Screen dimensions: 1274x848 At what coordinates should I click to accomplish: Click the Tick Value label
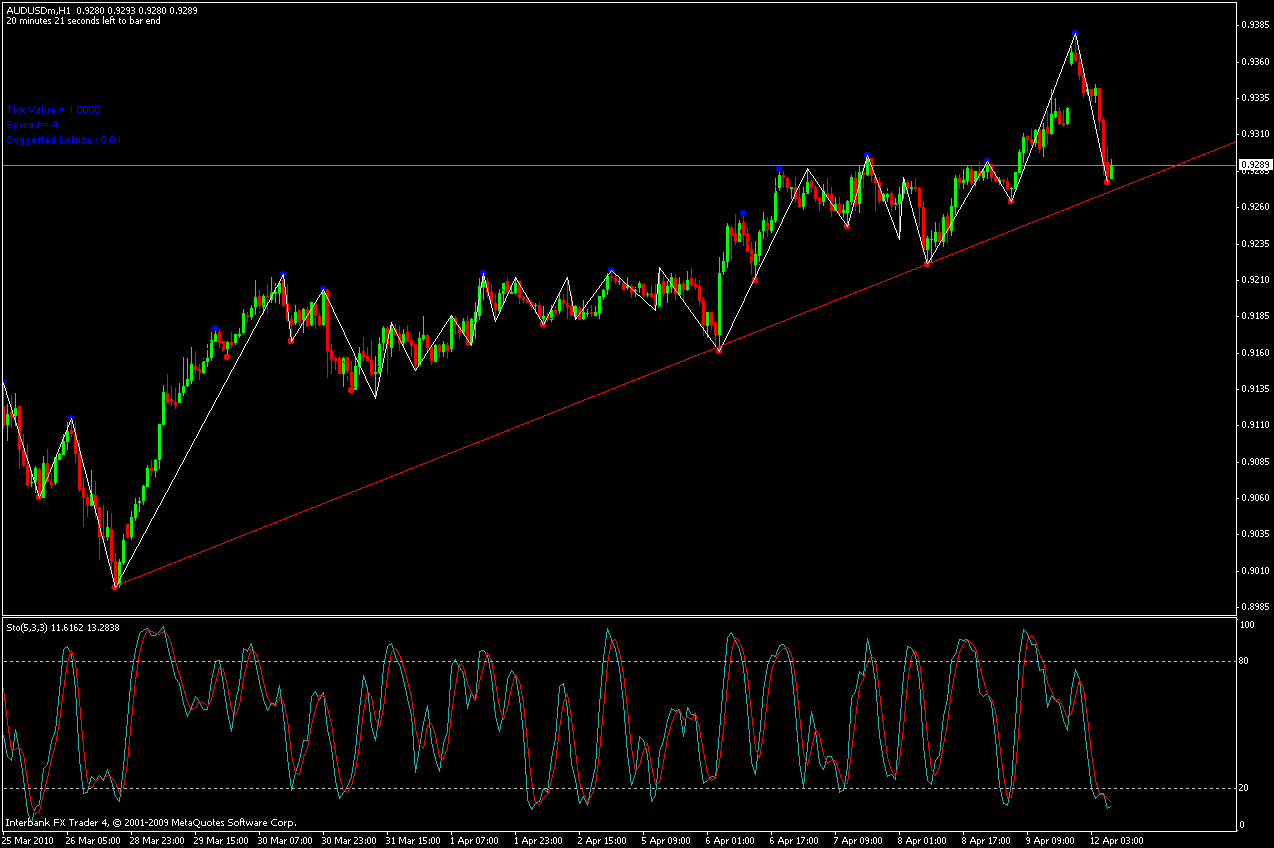54,110
